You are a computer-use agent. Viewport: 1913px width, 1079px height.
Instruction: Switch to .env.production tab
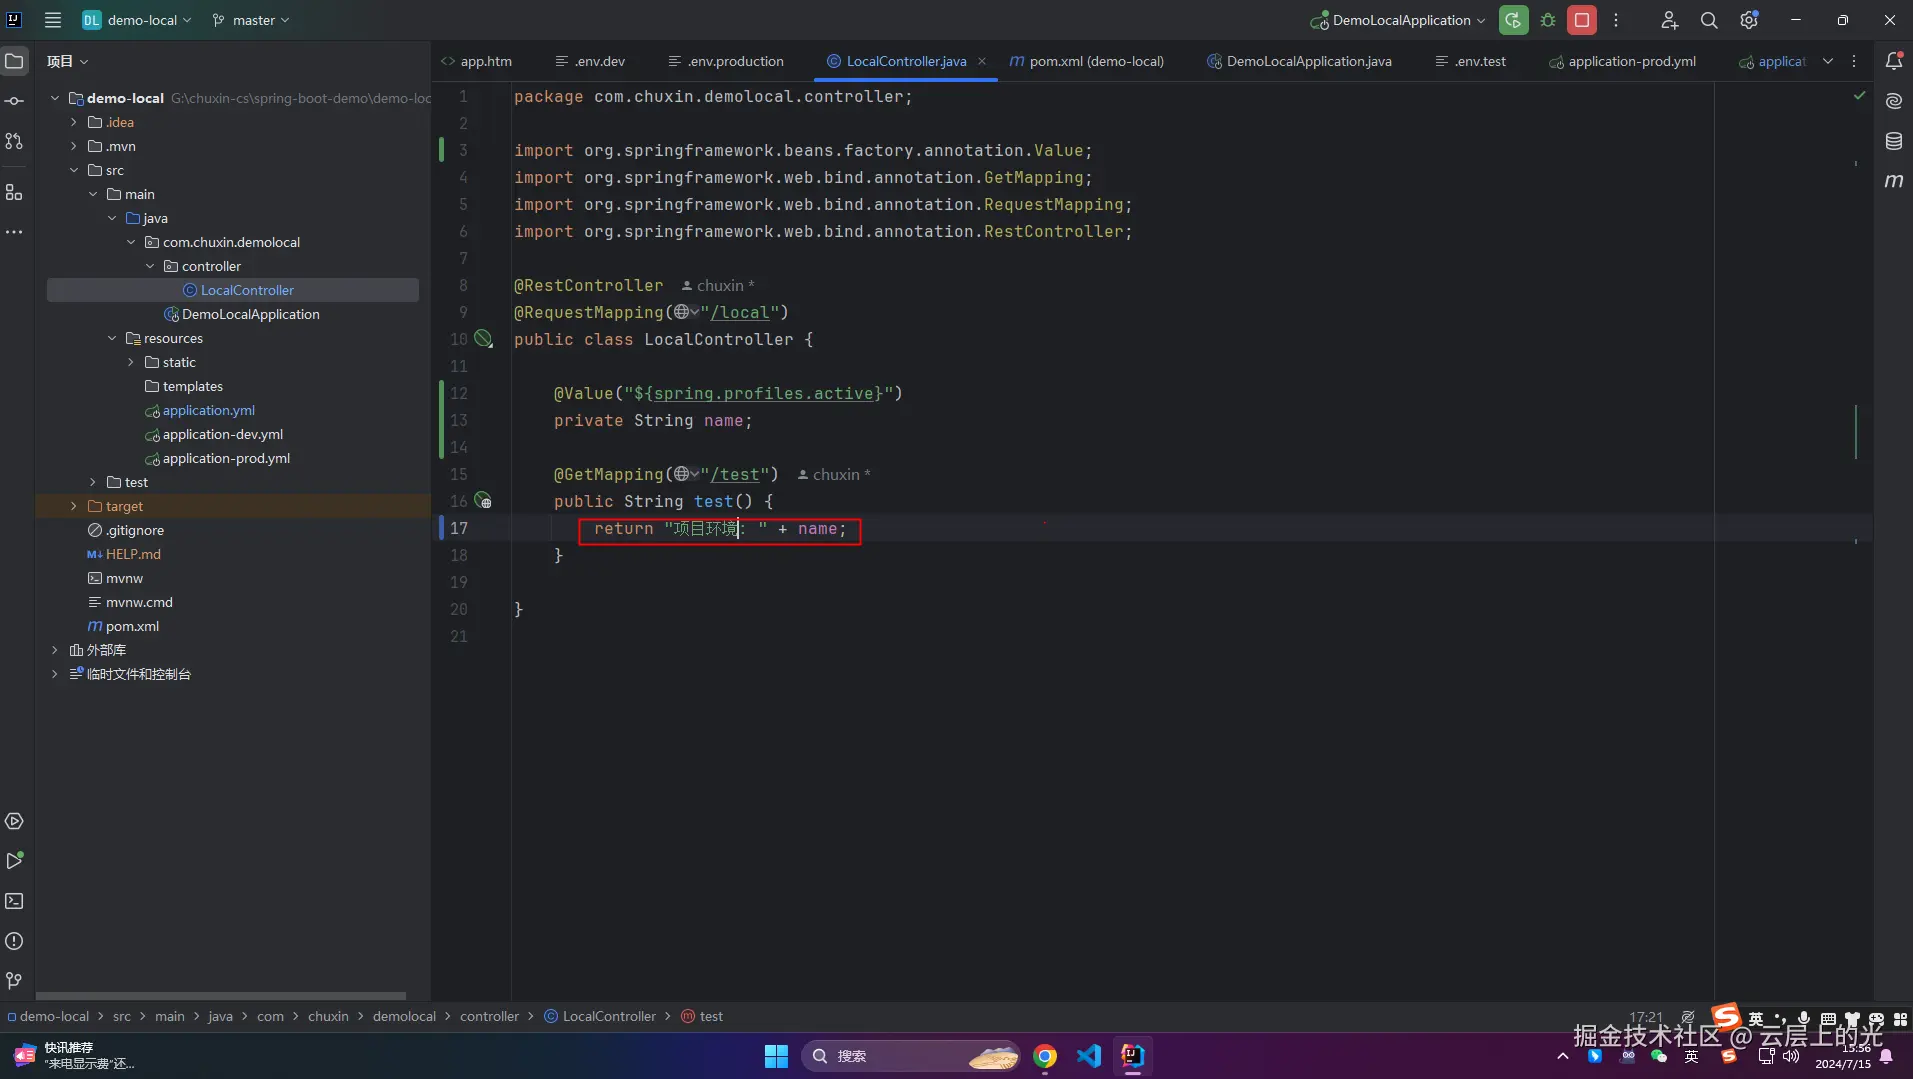click(x=726, y=61)
